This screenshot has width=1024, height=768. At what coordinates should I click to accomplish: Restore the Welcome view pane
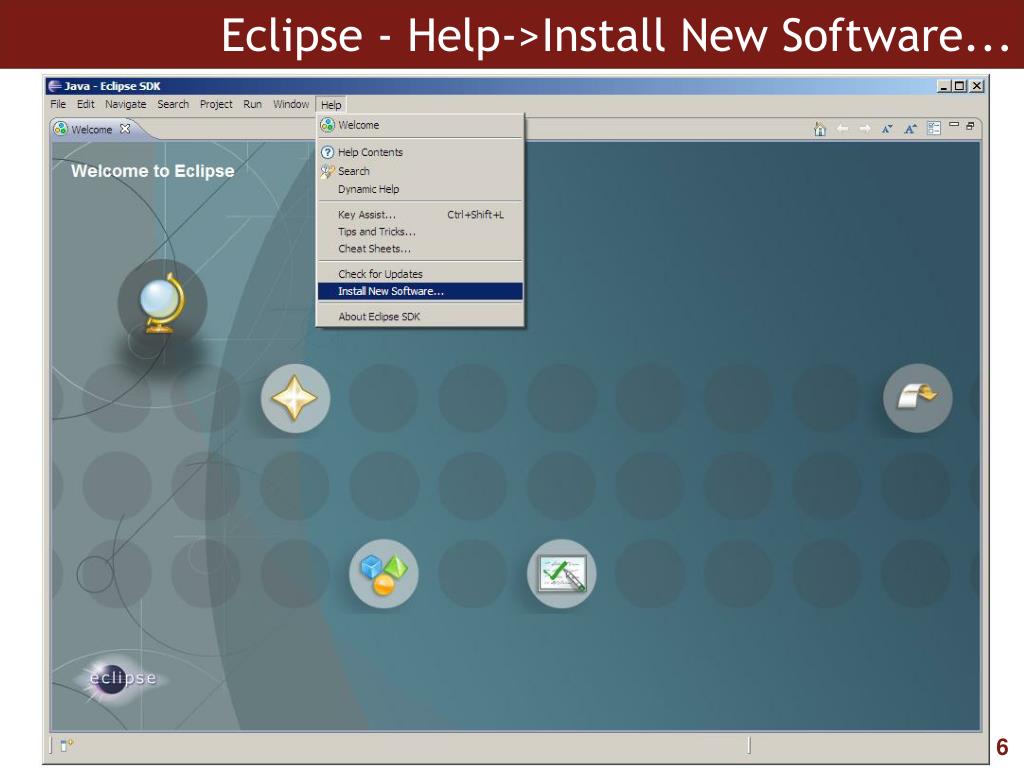(970, 125)
